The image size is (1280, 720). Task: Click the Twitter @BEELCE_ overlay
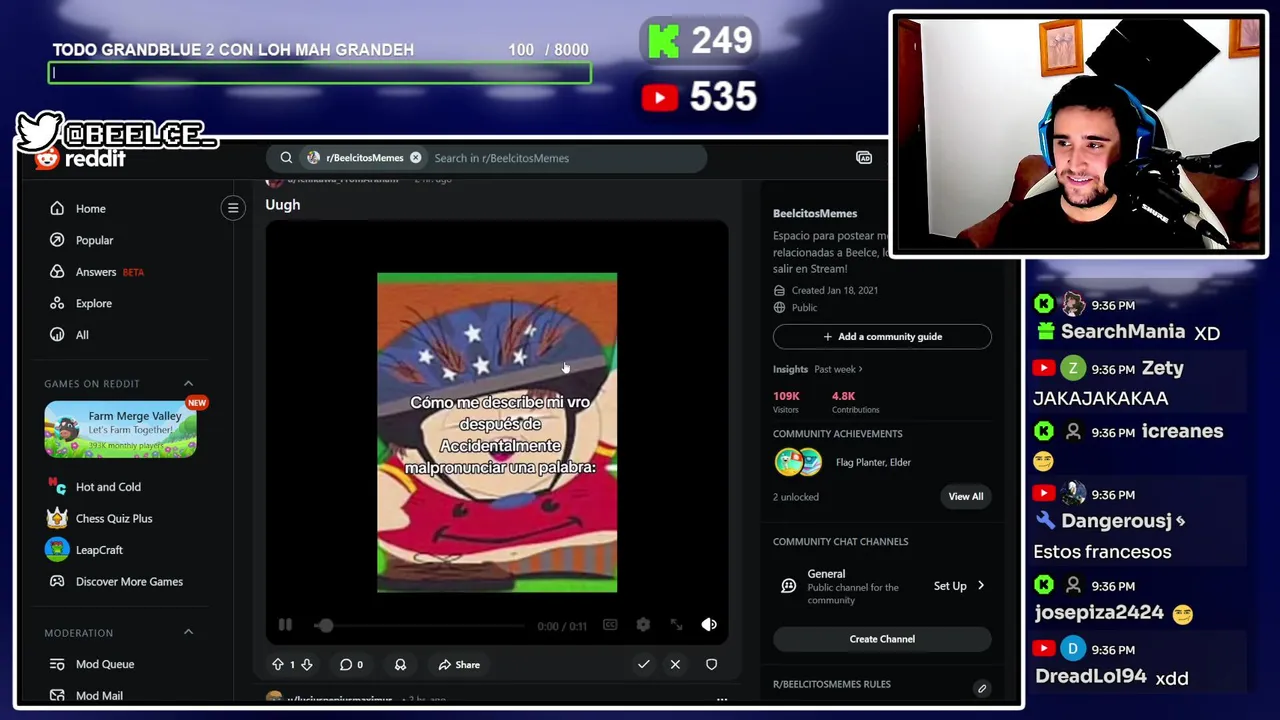[x=116, y=132]
